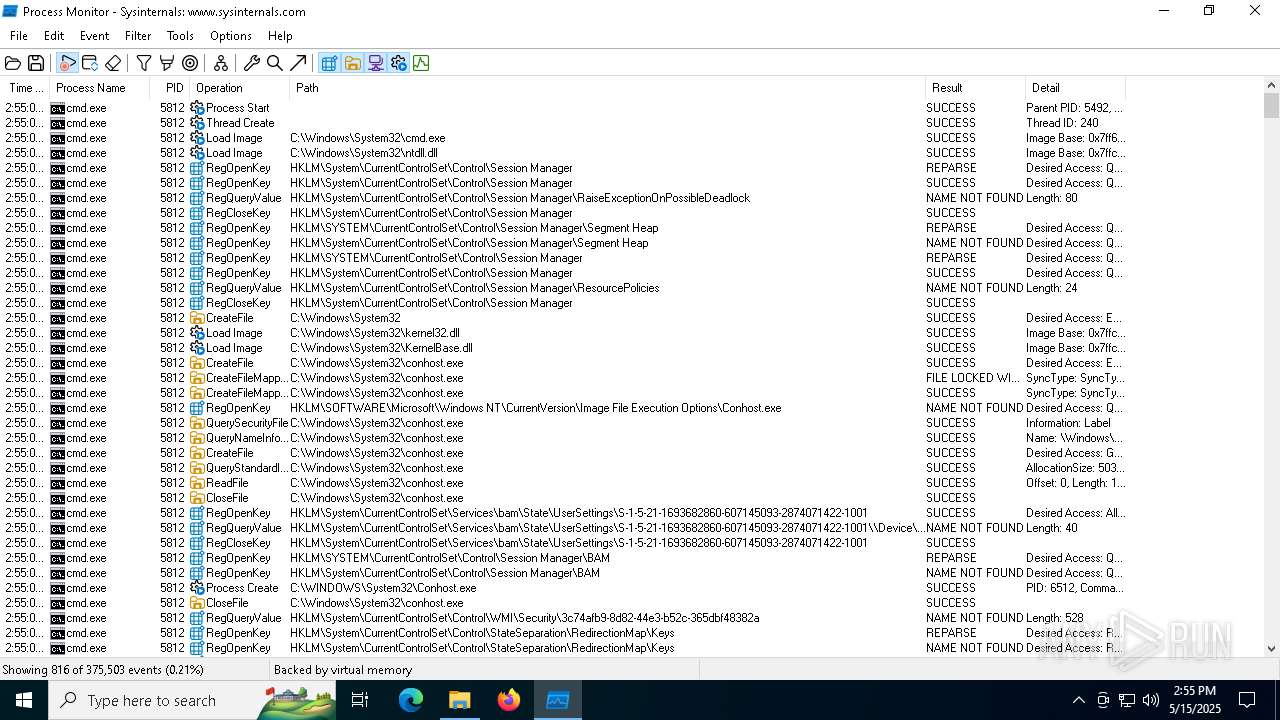Open the Event menu
Screen dimensions: 1280x720
(94, 36)
